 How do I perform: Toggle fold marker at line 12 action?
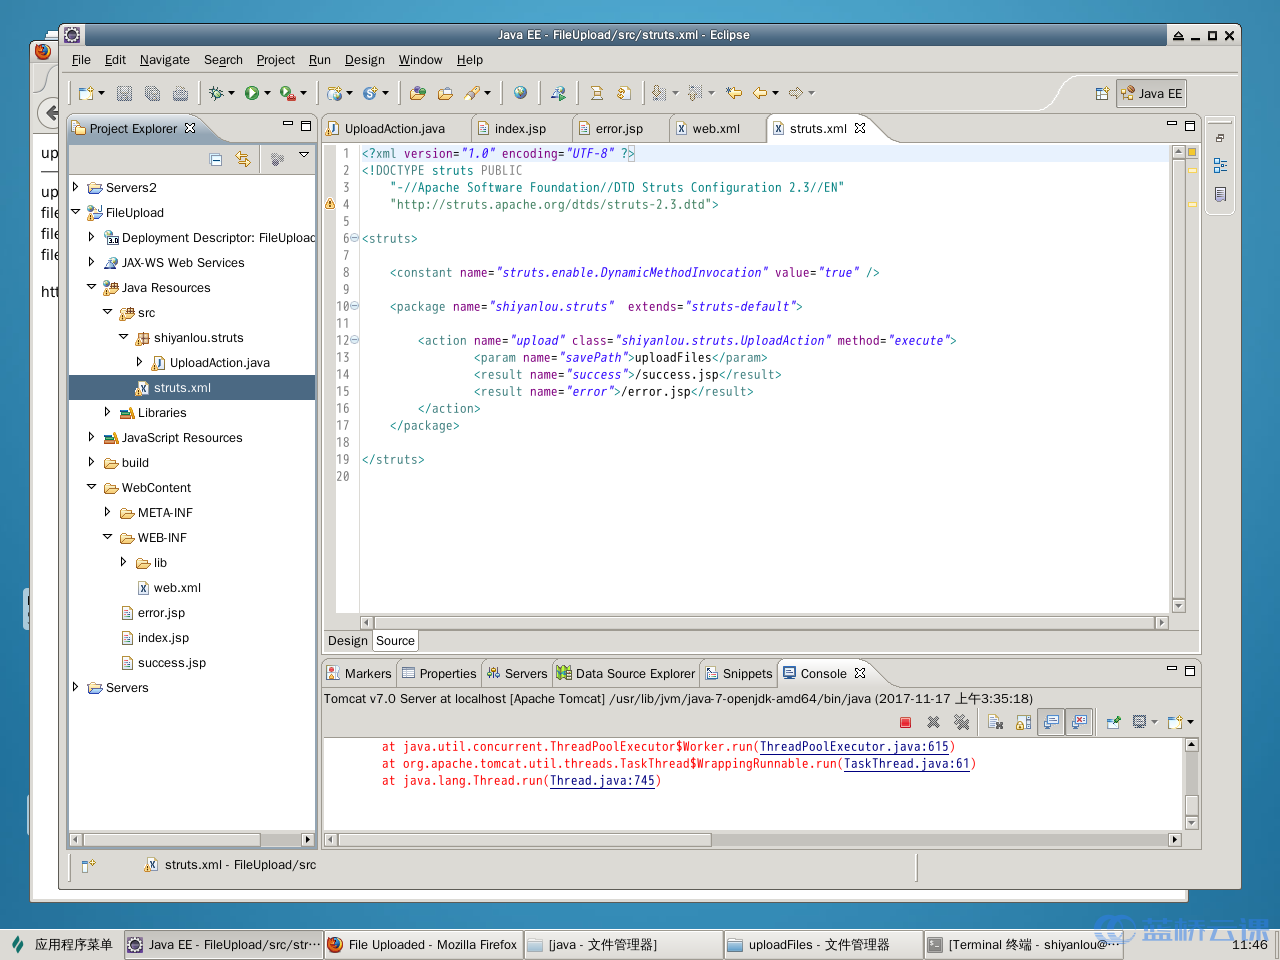pyautogui.click(x=354, y=340)
